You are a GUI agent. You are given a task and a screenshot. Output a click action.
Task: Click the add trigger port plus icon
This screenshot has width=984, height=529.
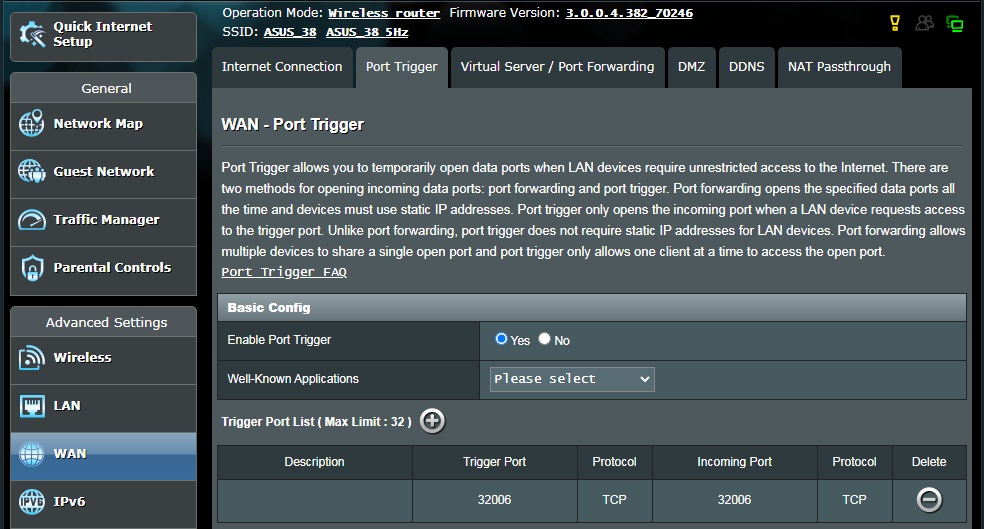[x=432, y=421]
